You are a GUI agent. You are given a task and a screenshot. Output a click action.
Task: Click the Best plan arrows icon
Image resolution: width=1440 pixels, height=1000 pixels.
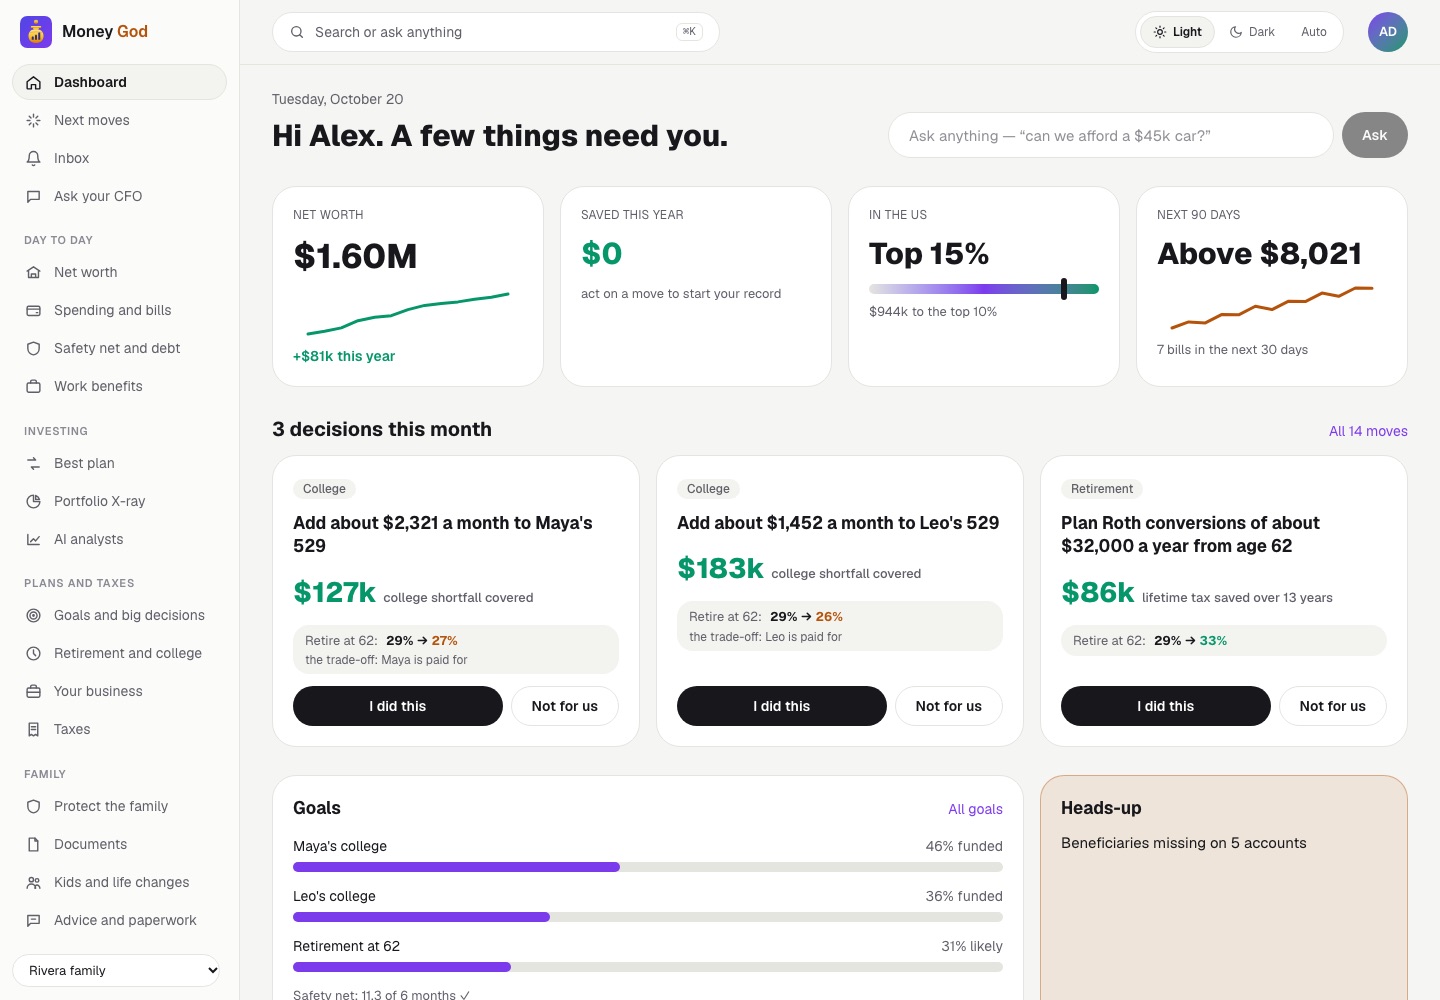(x=33, y=464)
